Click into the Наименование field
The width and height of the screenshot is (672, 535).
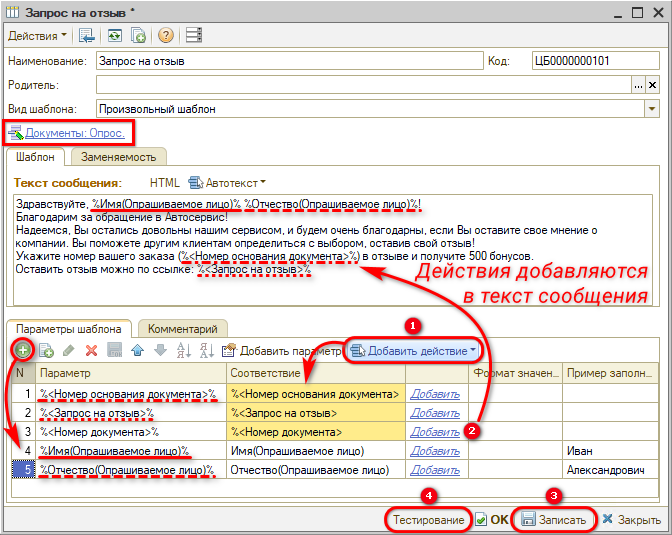[290, 61]
